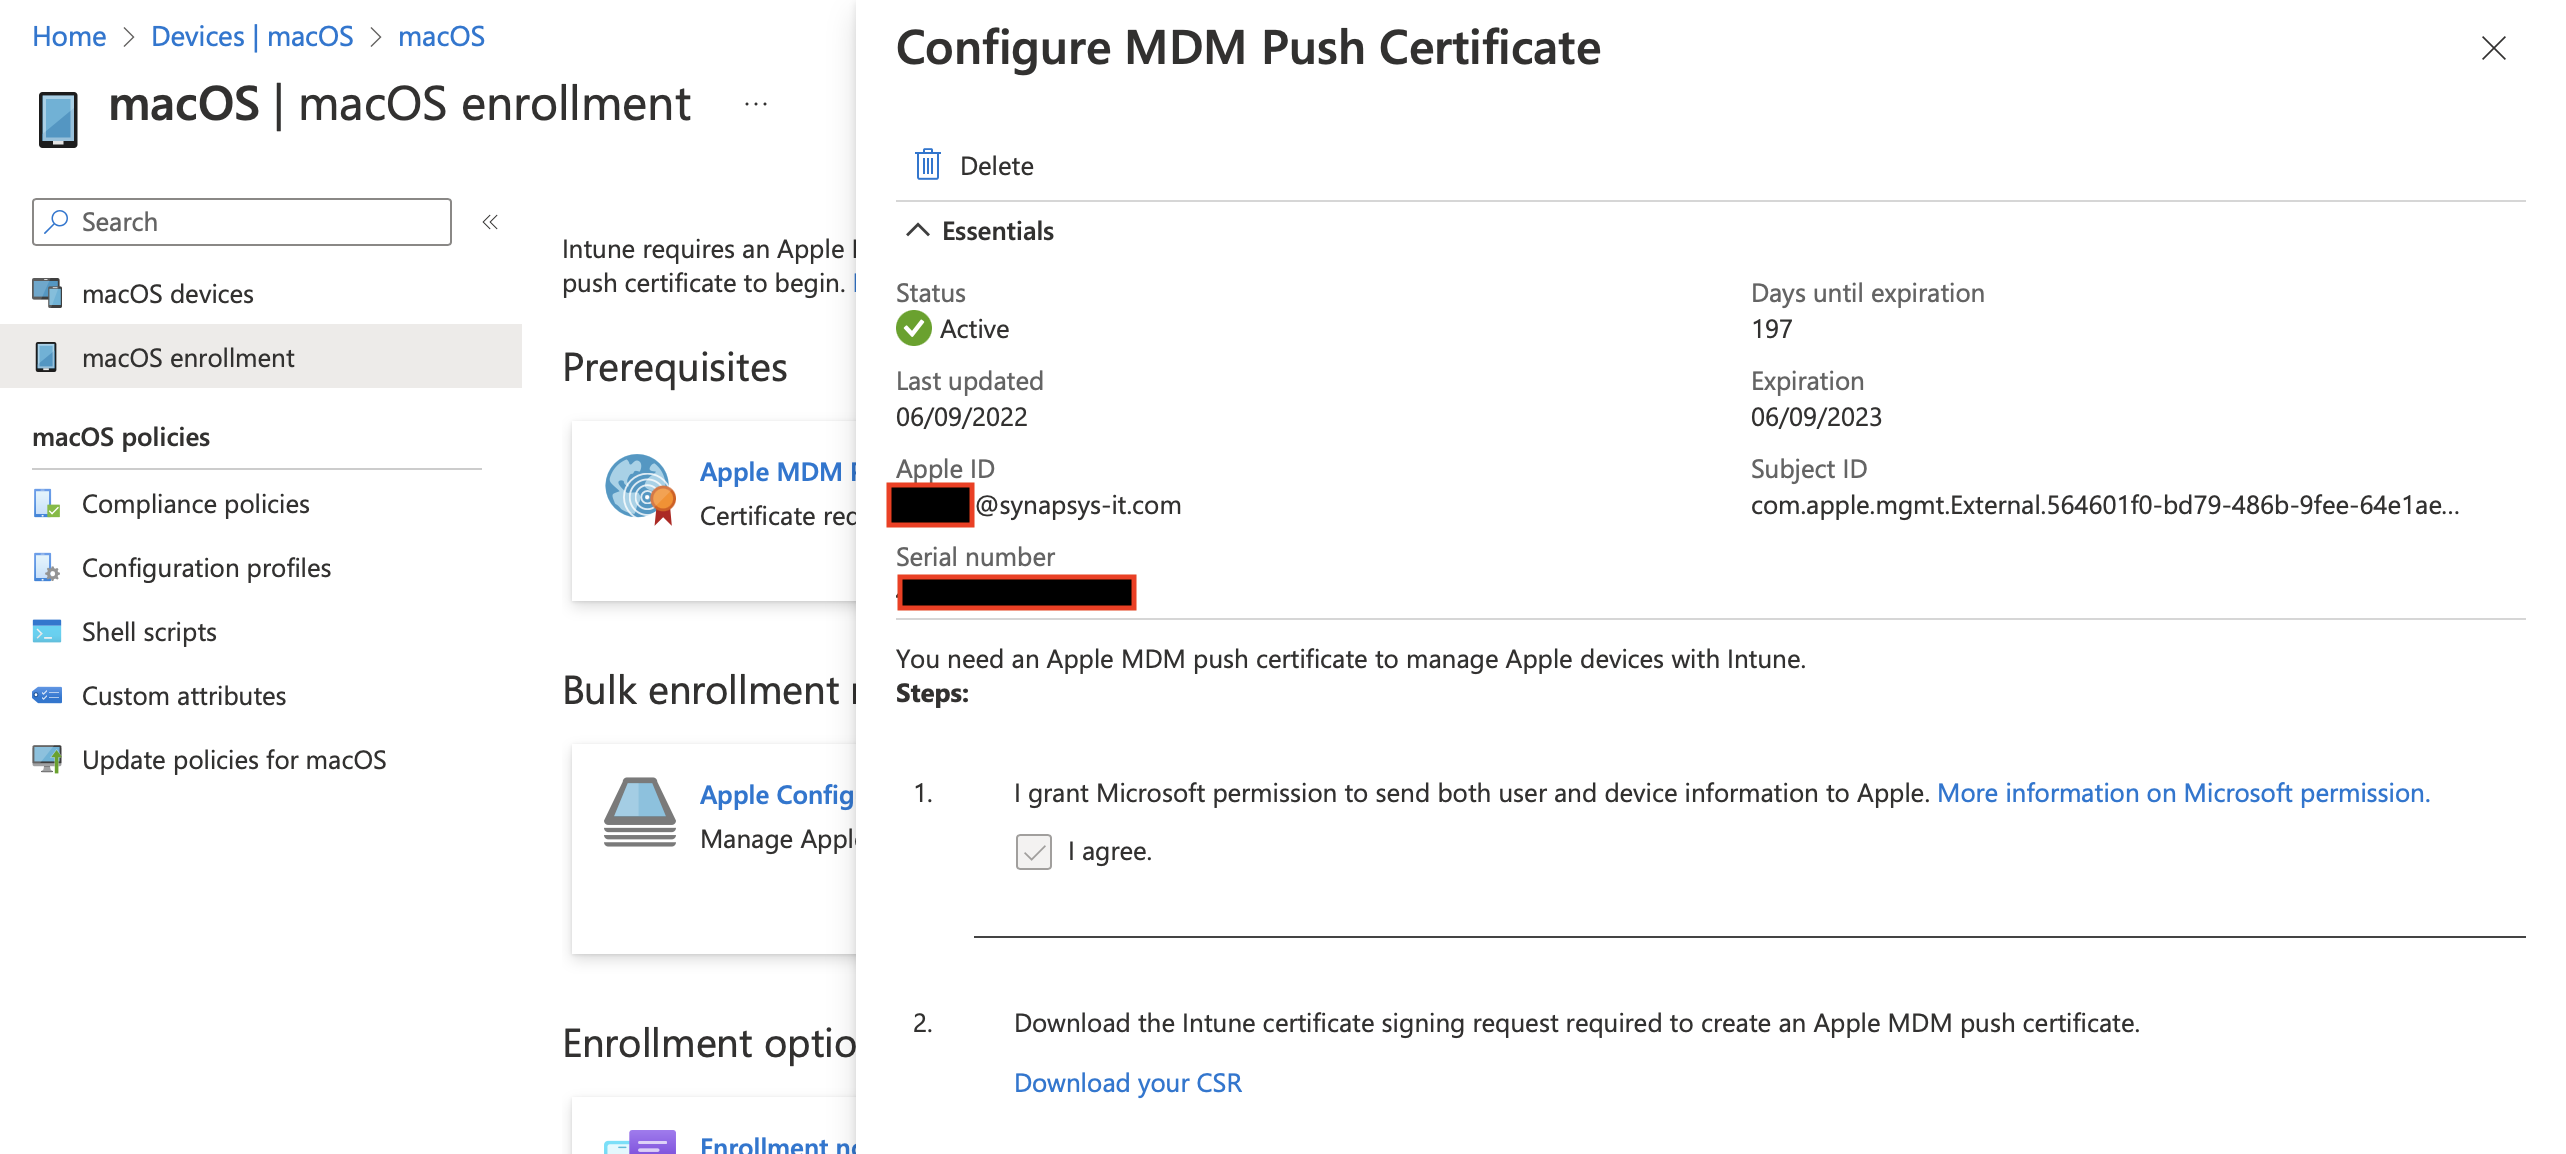Navigate to Home via the breadcrumb
This screenshot has width=2566, height=1154.
69,35
